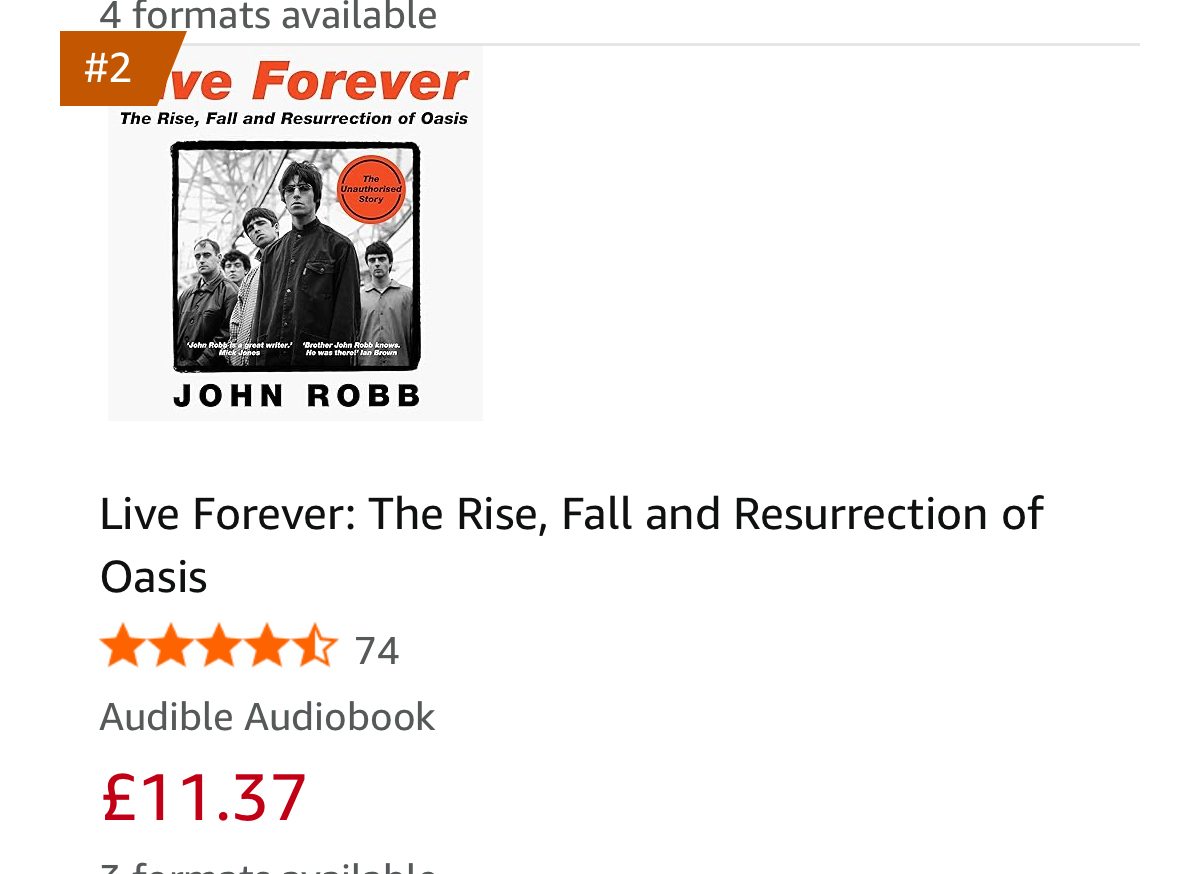Open the 3 formats available link

click(x=268, y=866)
